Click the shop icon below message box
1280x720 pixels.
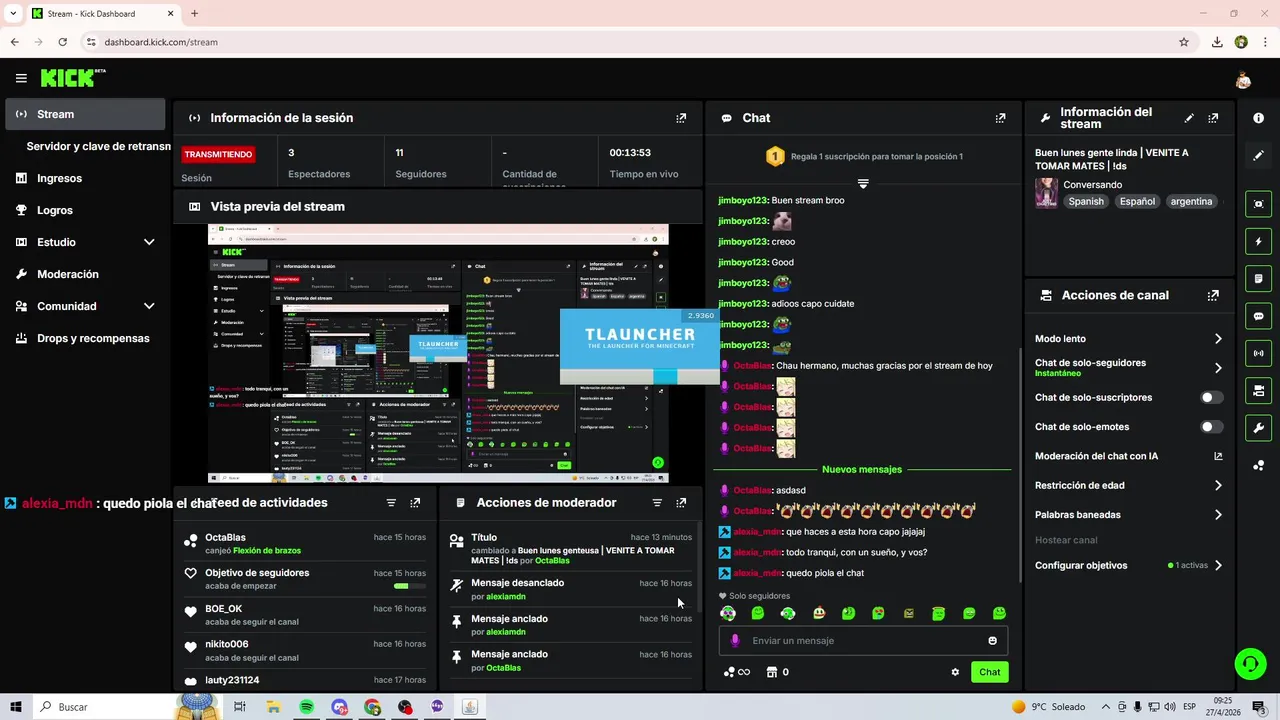[x=771, y=673]
